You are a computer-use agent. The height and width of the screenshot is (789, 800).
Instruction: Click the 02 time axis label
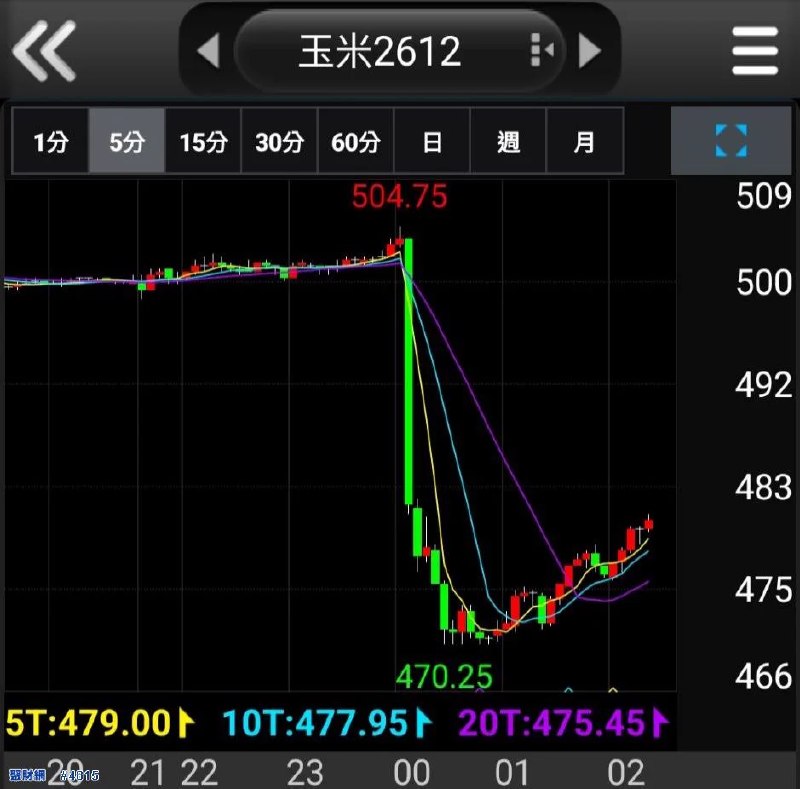(x=626, y=772)
